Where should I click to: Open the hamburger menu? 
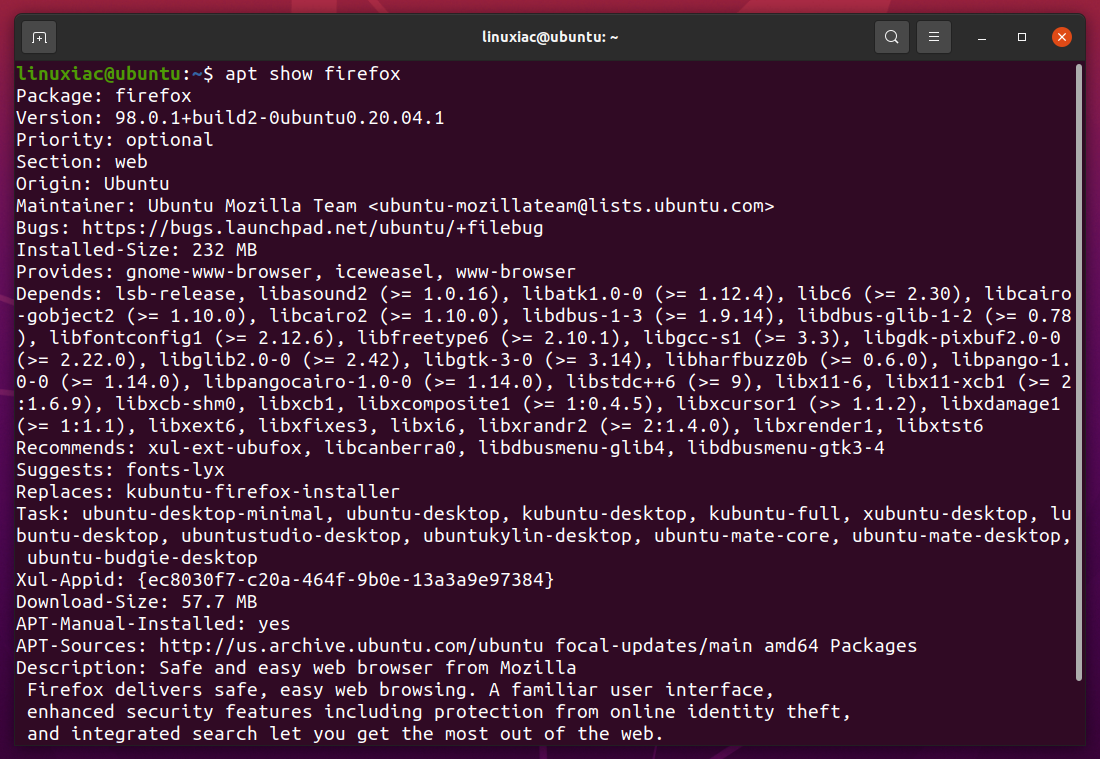coord(934,37)
